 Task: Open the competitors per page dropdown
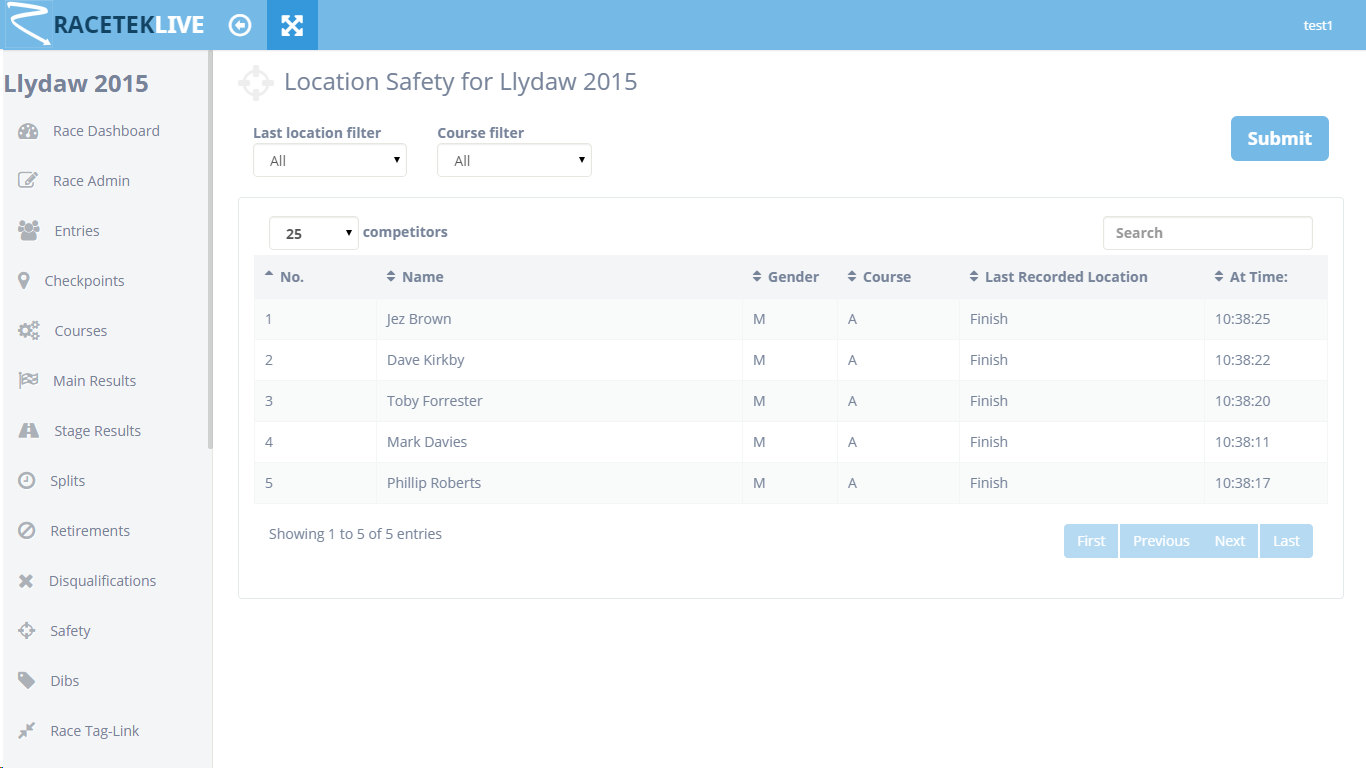tap(314, 233)
